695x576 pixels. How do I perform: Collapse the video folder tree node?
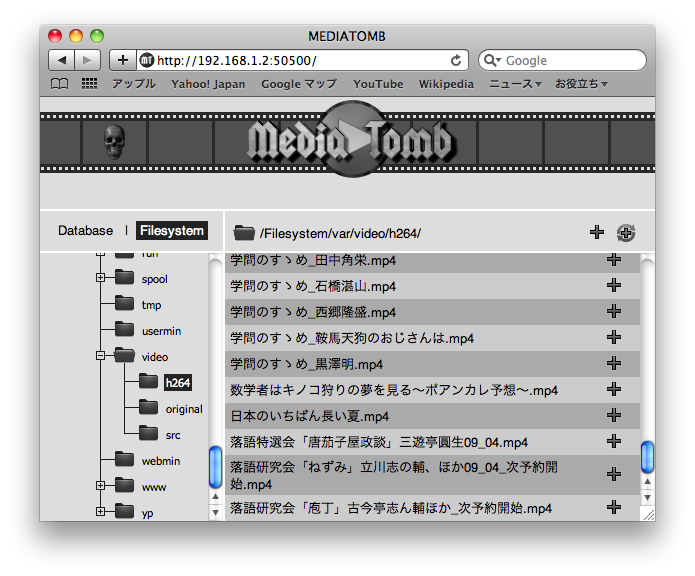pyautogui.click(x=100, y=356)
